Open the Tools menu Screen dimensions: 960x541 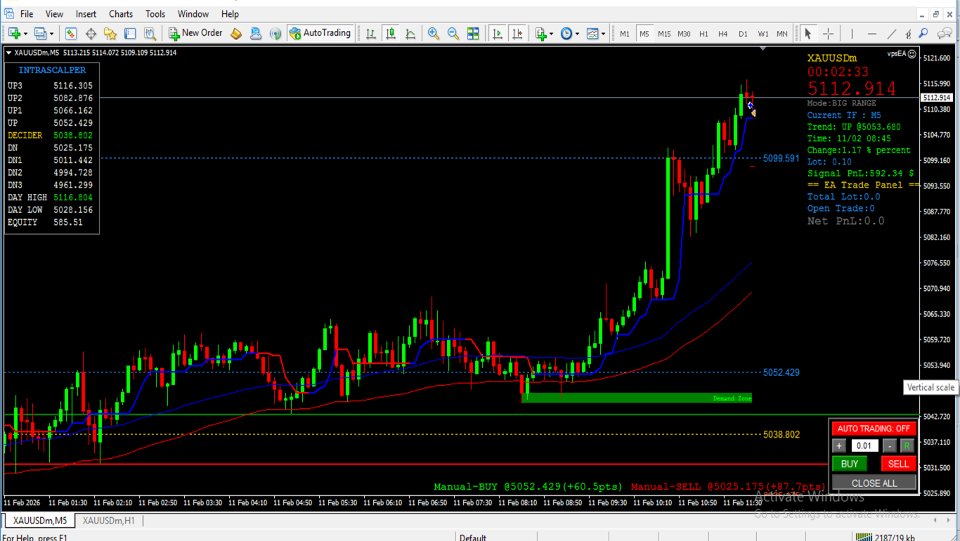pos(155,13)
